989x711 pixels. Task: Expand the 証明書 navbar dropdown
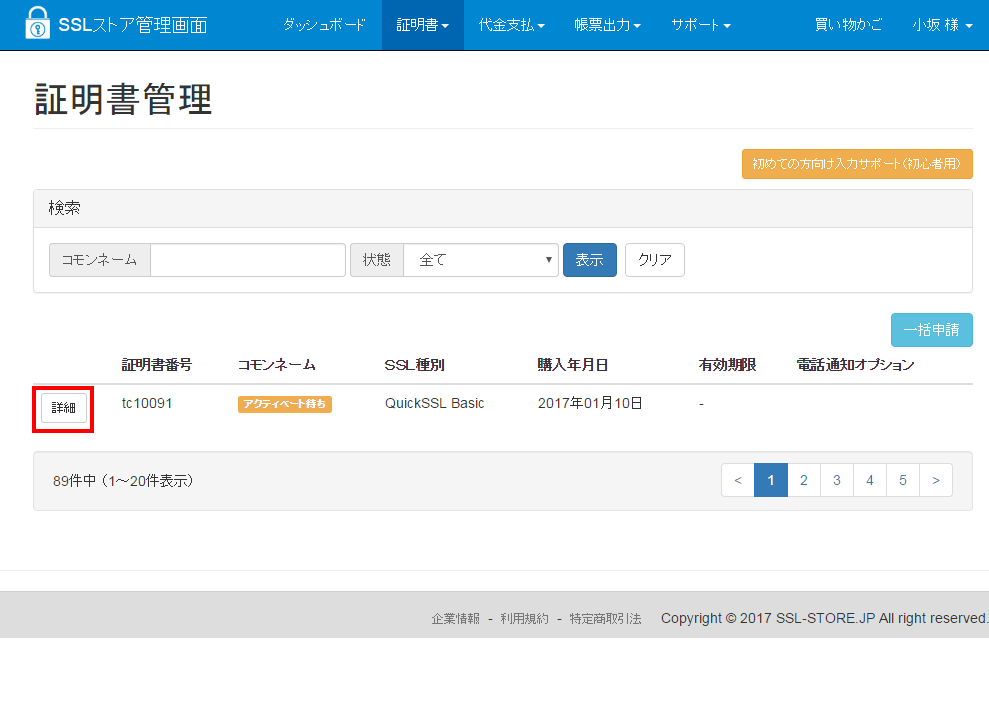tap(423, 25)
